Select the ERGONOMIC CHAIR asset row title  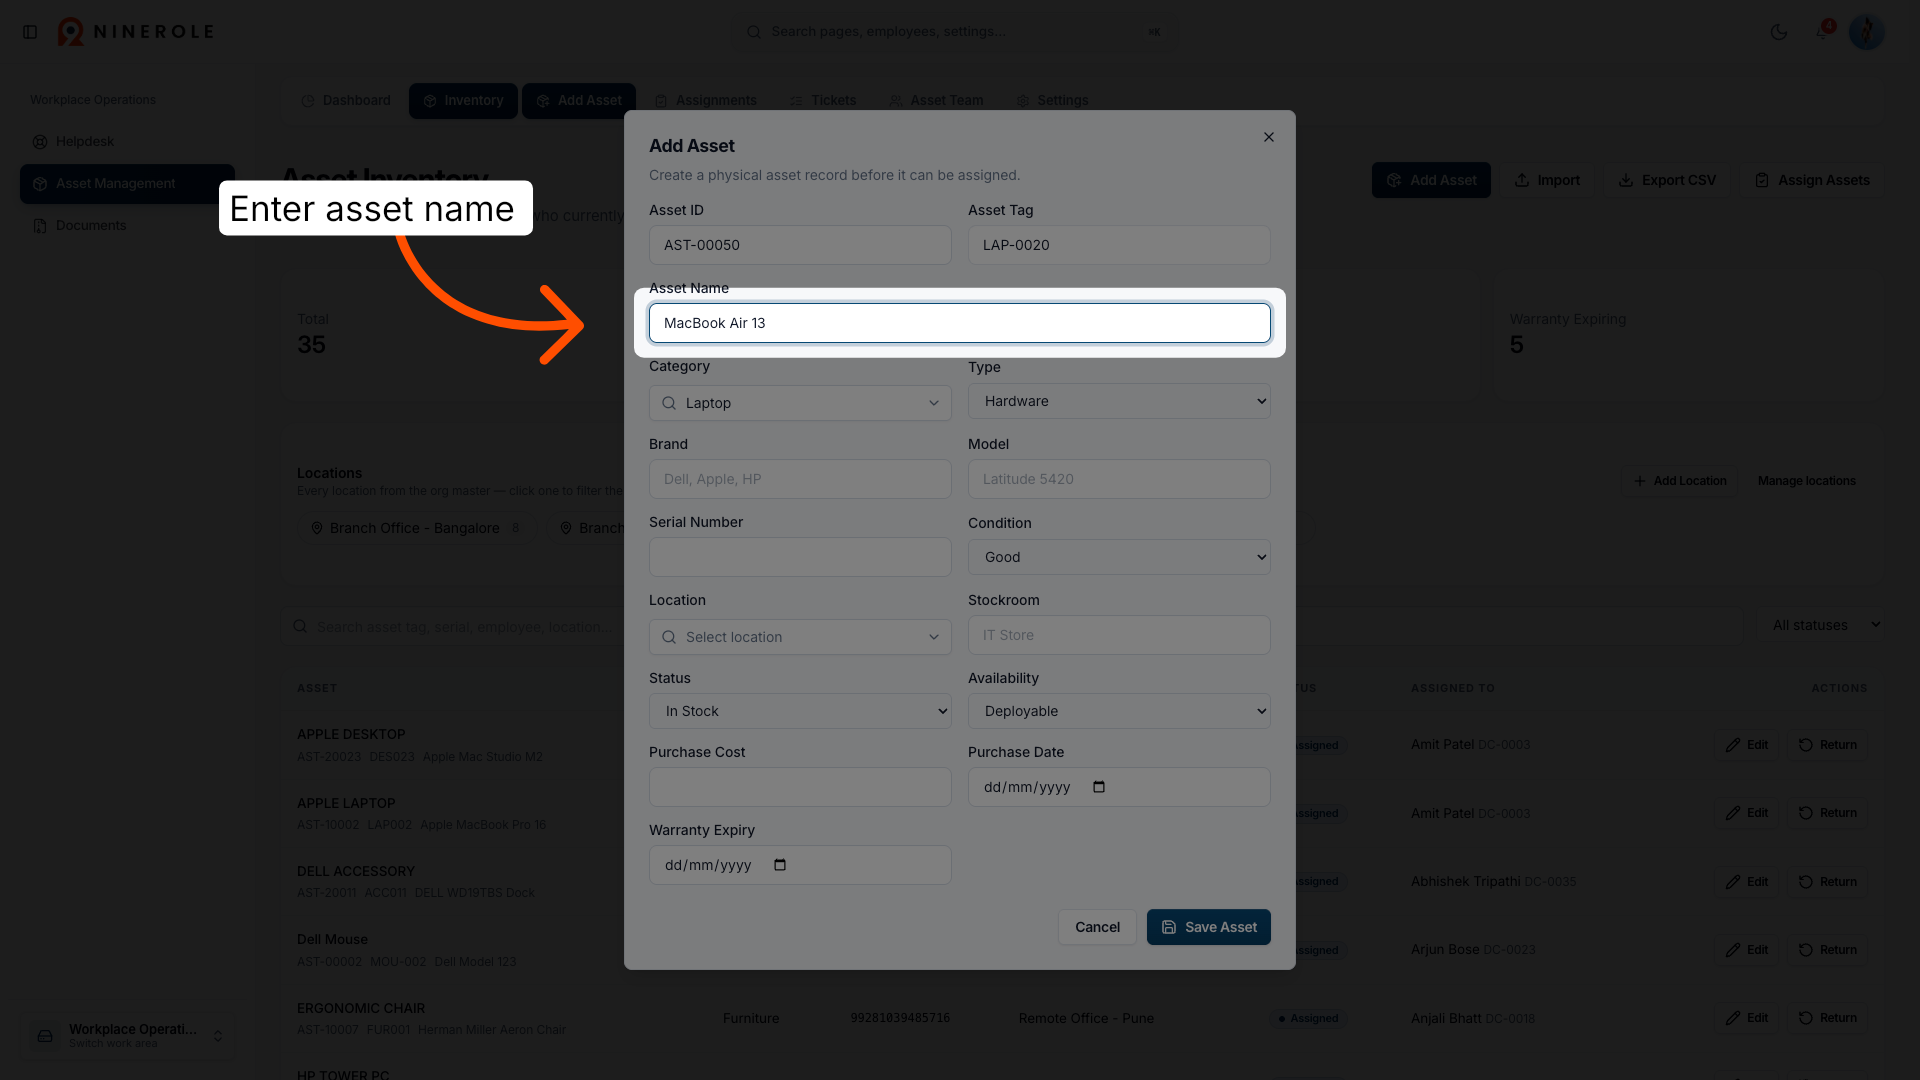361,1008
